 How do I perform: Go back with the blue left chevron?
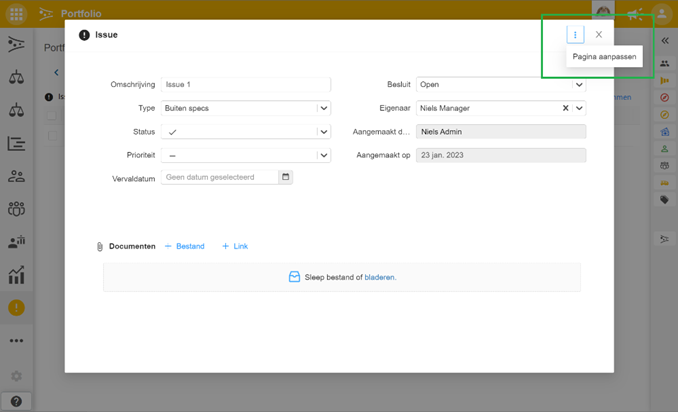click(x=56, y=72)
